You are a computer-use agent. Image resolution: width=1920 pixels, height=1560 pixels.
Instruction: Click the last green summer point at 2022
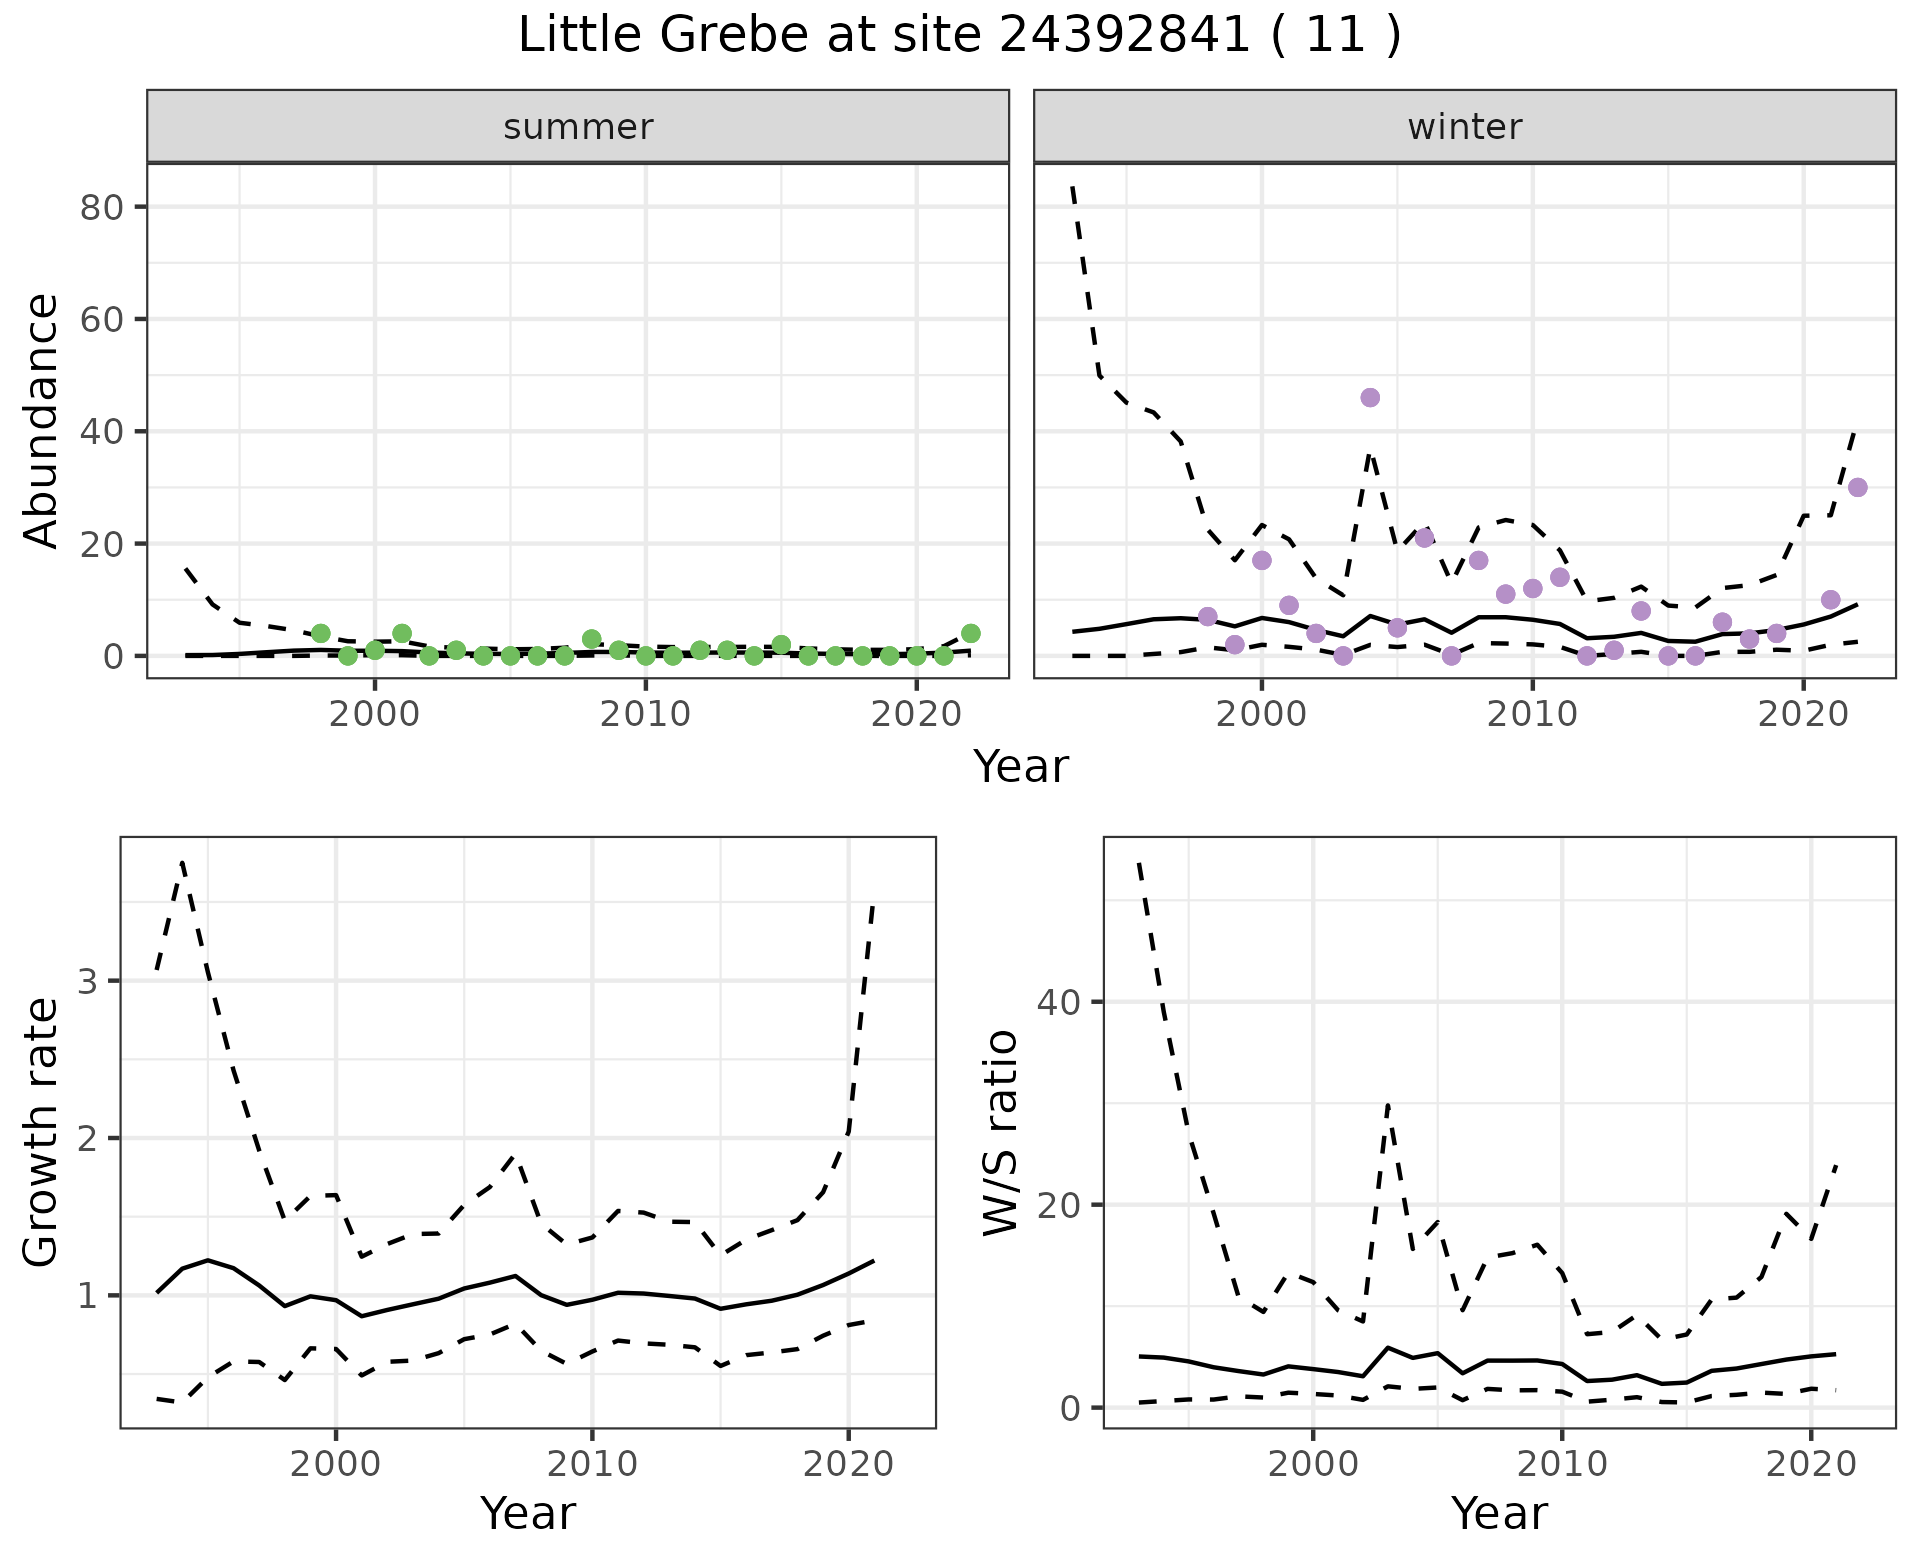point(970,634)
